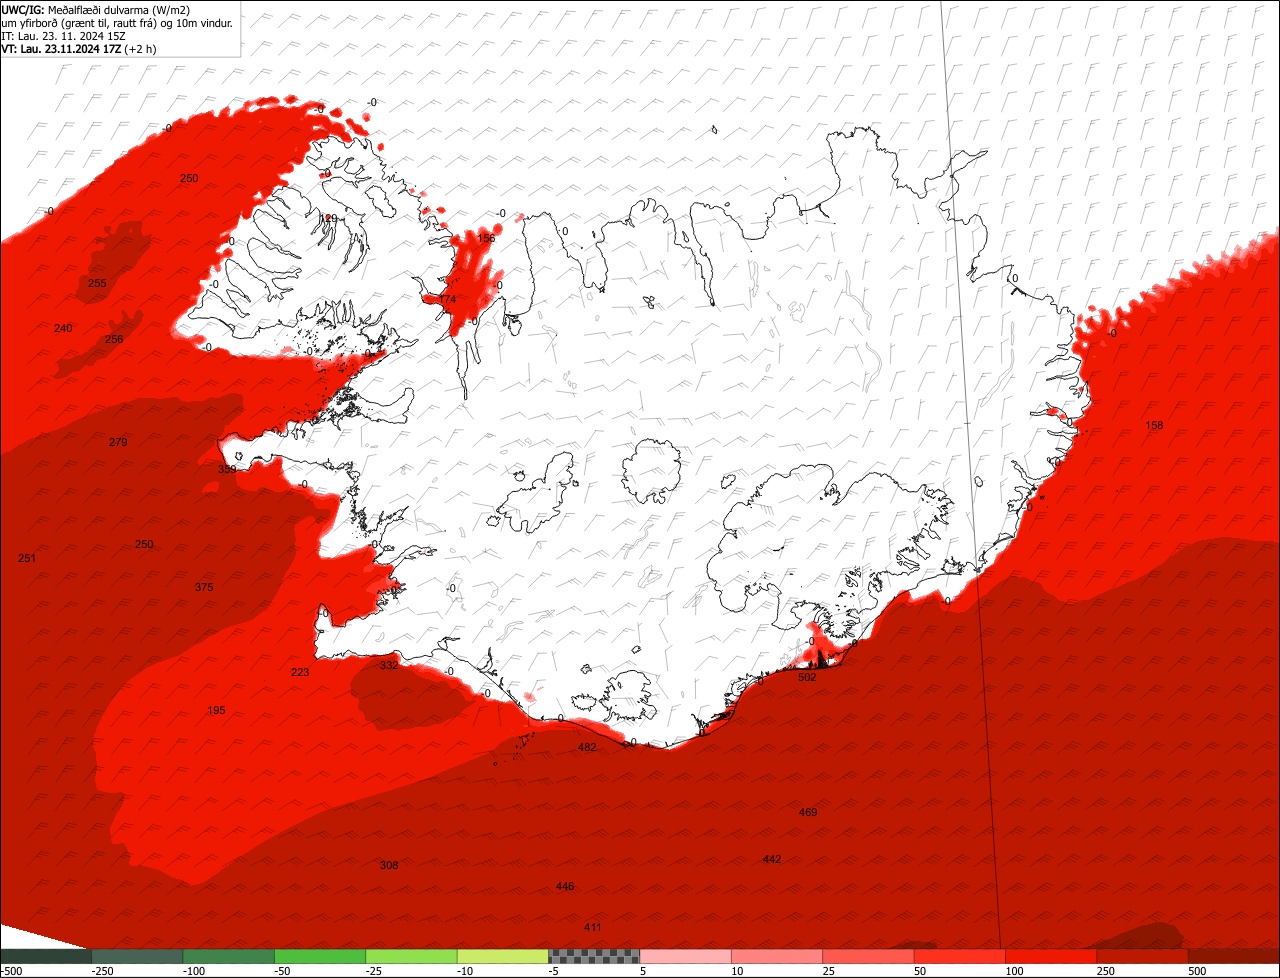This screenshot has width=1280, height=978.
Task: Click the map value 502 on south coast
Action: pos(807,677)
